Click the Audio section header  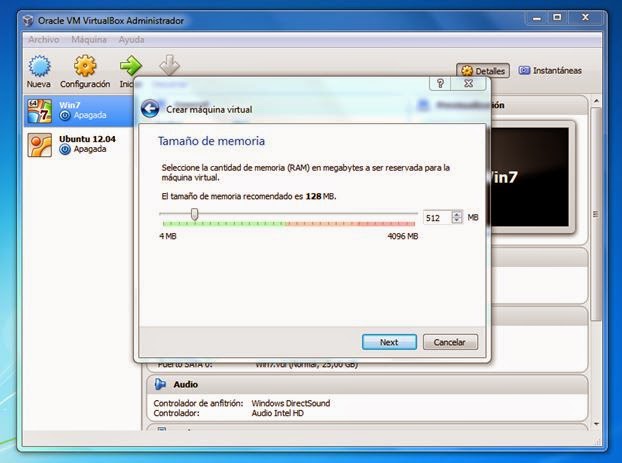coord(367,384)
